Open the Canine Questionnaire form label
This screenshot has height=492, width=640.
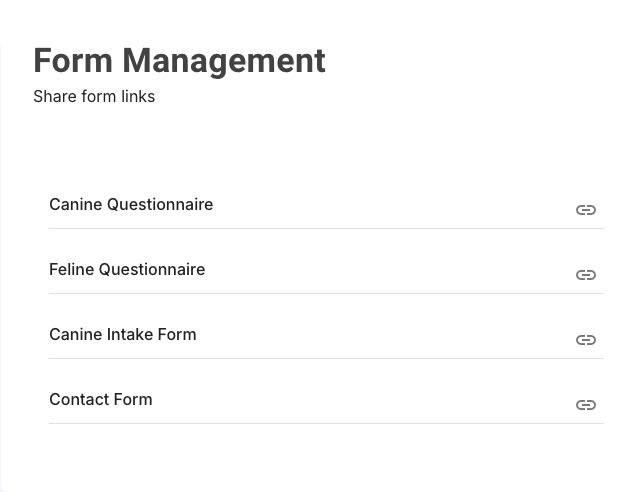pos(131,204)
